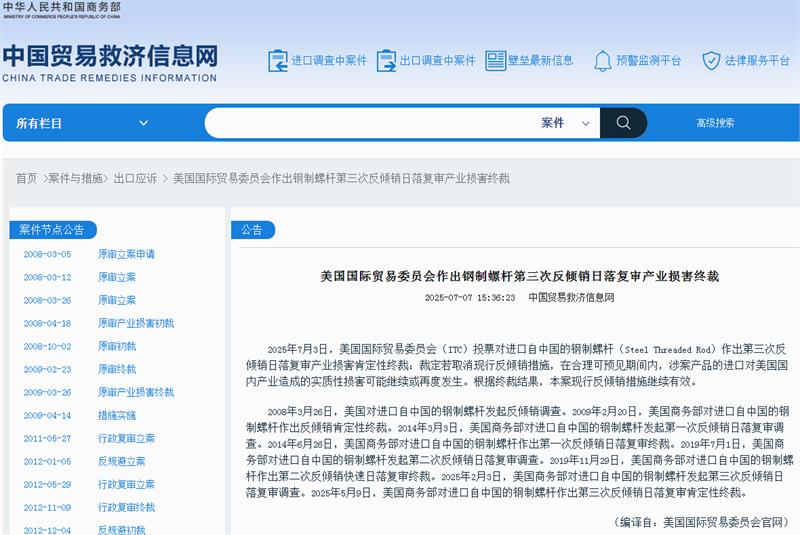
Task: Open the 案件 search type dropdown
Action: (565, 123)
